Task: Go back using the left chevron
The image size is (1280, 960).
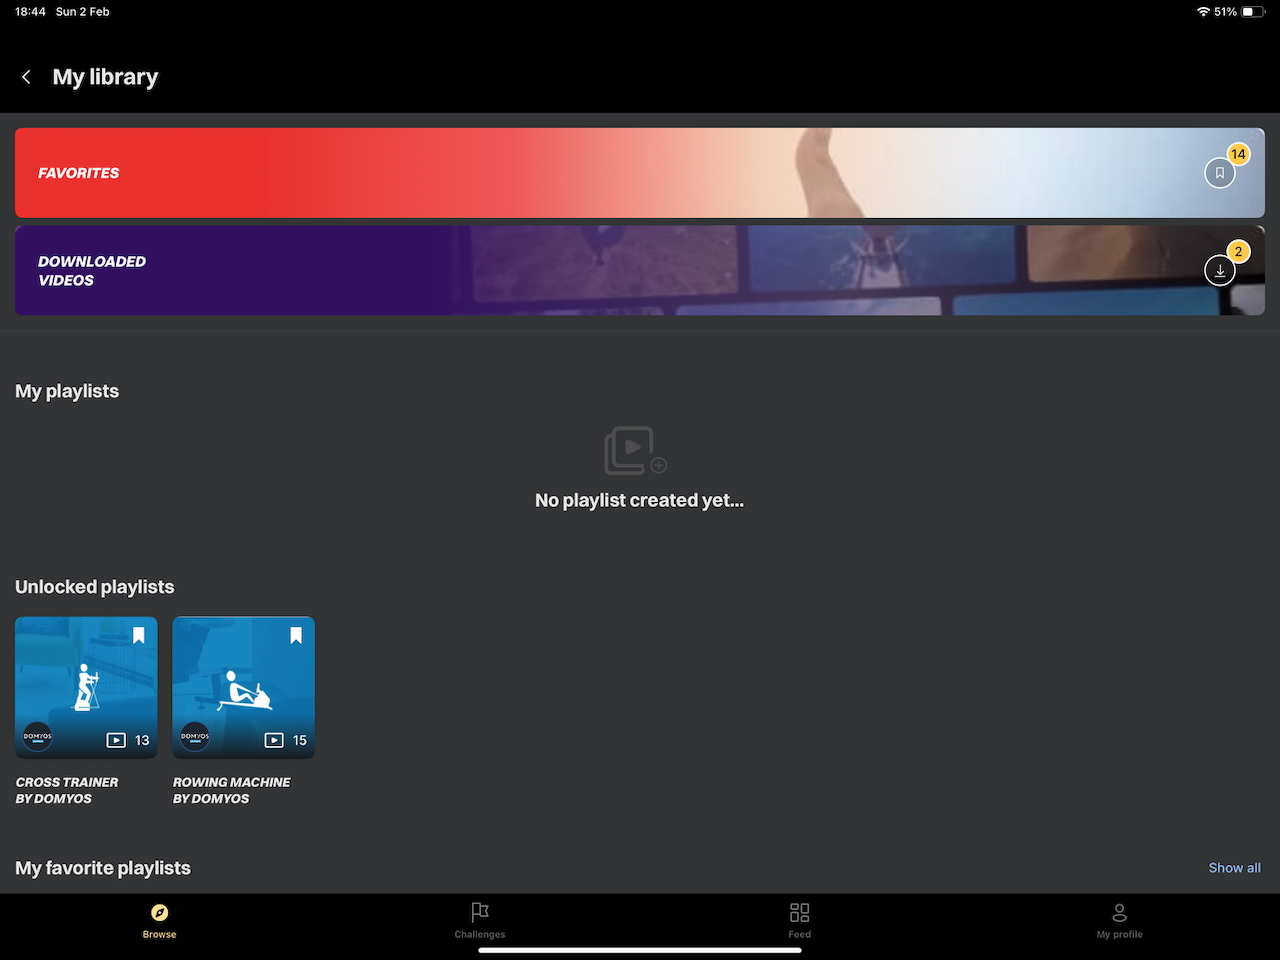Action: click(x=26, y=76)
